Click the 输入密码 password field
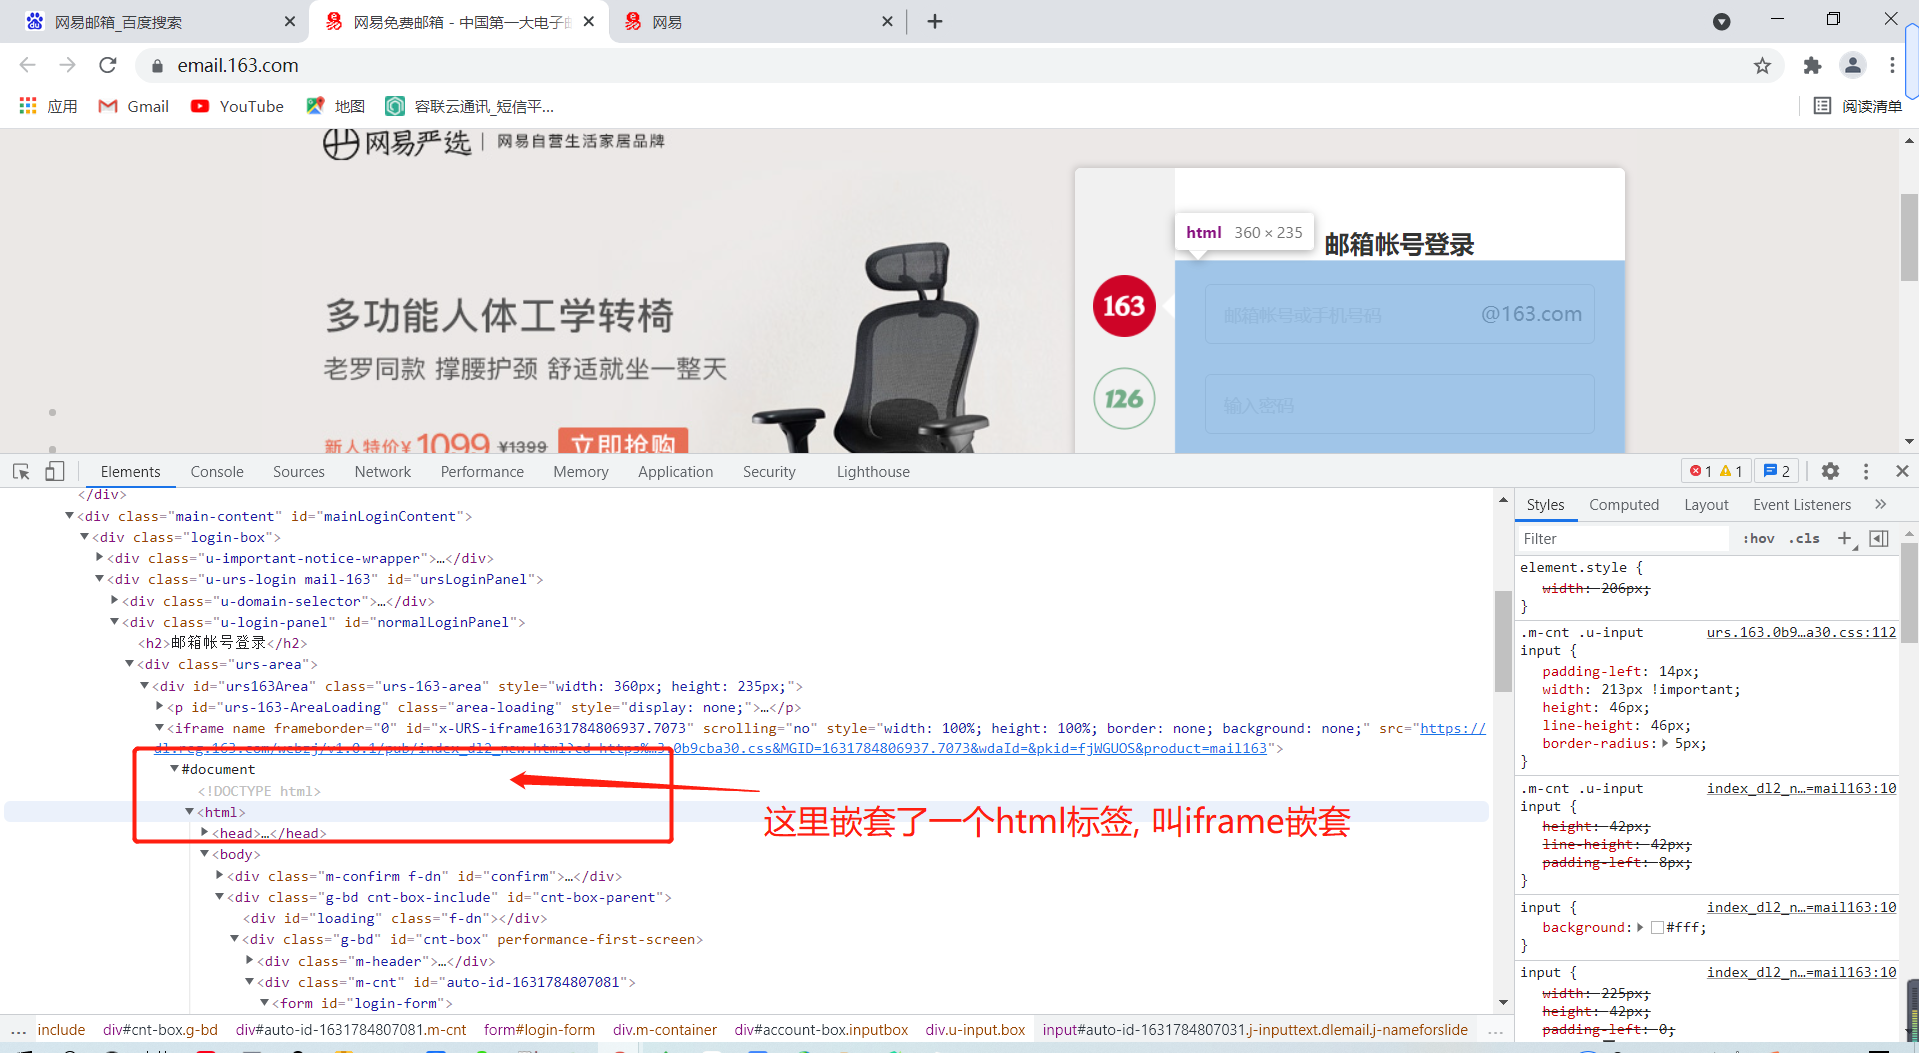The height and width of the screenshot is (1053, 1919). (x=1399, y=405)
